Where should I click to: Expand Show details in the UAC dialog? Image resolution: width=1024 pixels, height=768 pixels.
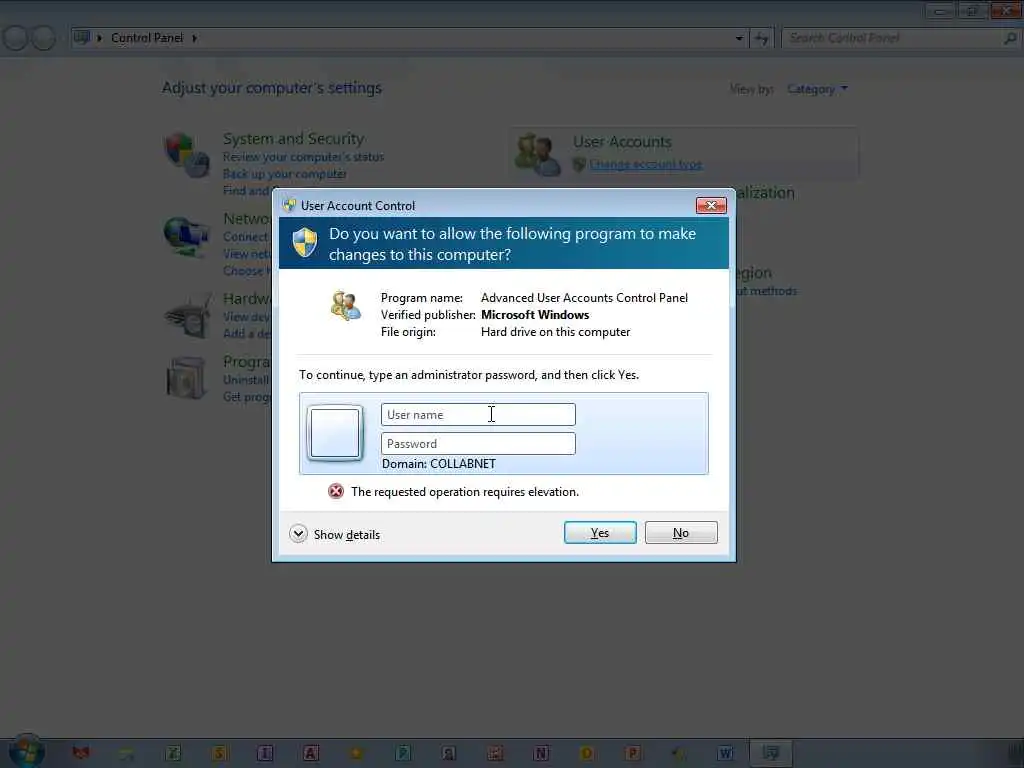[x=334, y=534]
